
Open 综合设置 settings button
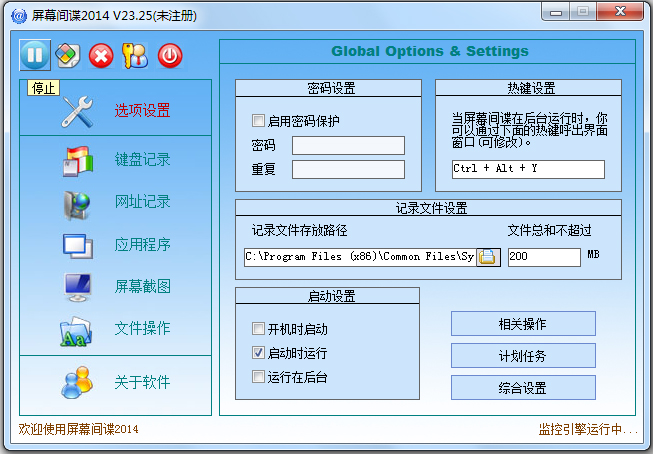[523, 387]
